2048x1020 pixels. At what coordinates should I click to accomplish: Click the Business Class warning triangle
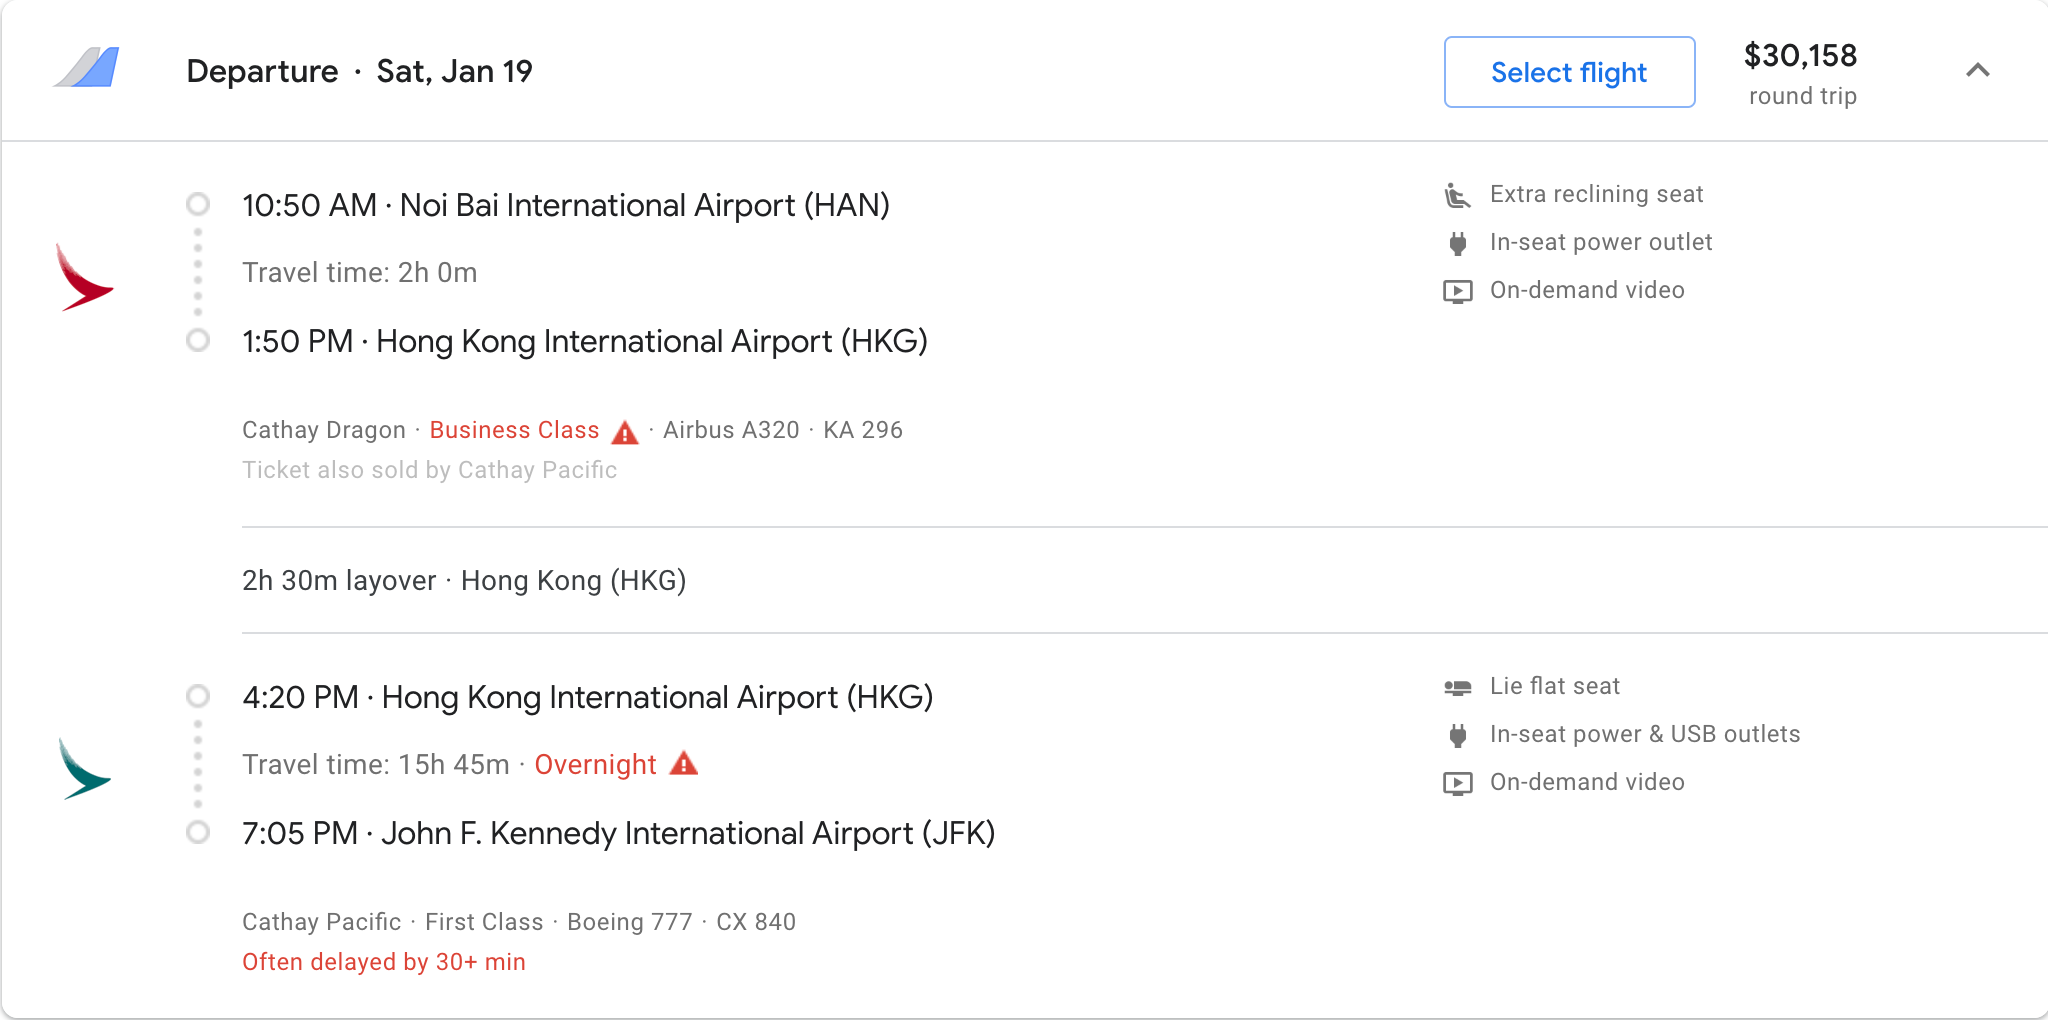625,432
